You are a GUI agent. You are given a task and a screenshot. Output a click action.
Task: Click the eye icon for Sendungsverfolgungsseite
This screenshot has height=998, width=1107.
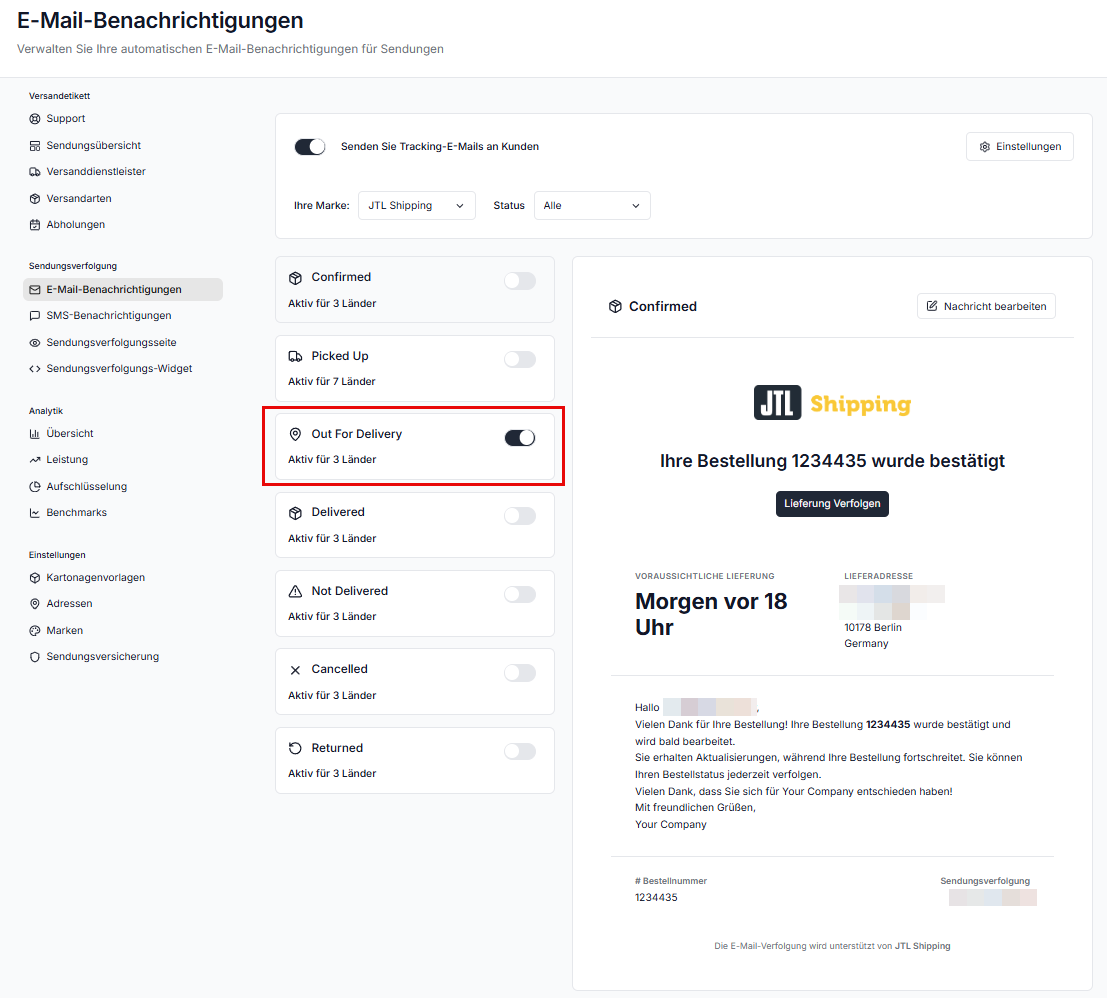[x=35, y=342]
